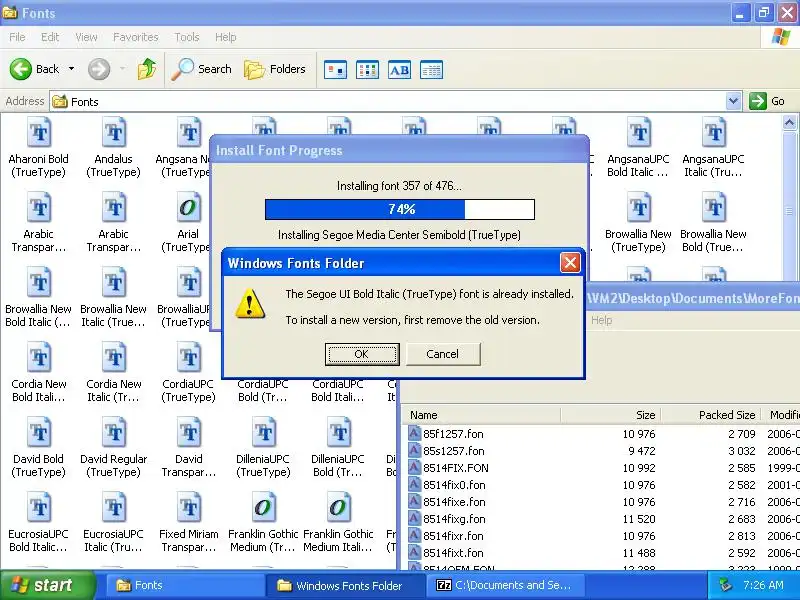Click the green Back arrow icon

pyautogui.click(x=21, y=69)
